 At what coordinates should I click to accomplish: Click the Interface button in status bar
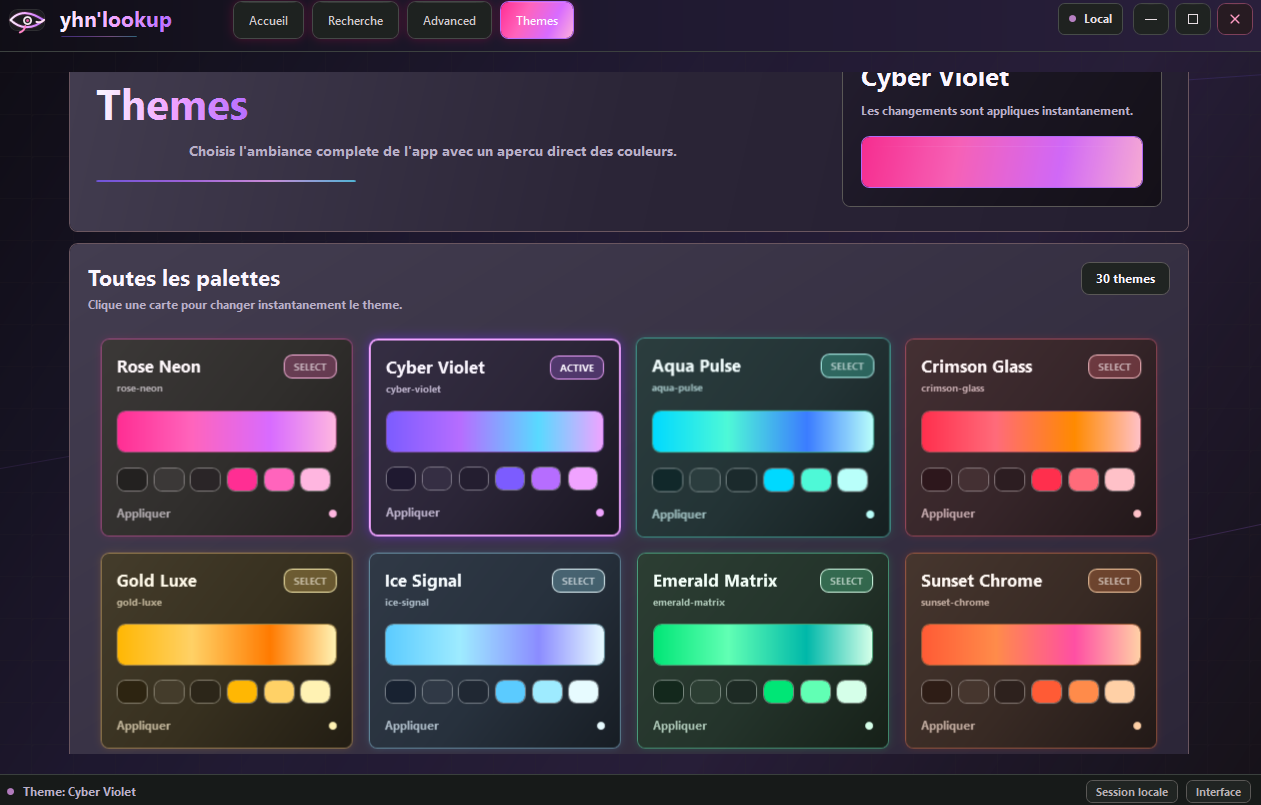coord(1218,792)
